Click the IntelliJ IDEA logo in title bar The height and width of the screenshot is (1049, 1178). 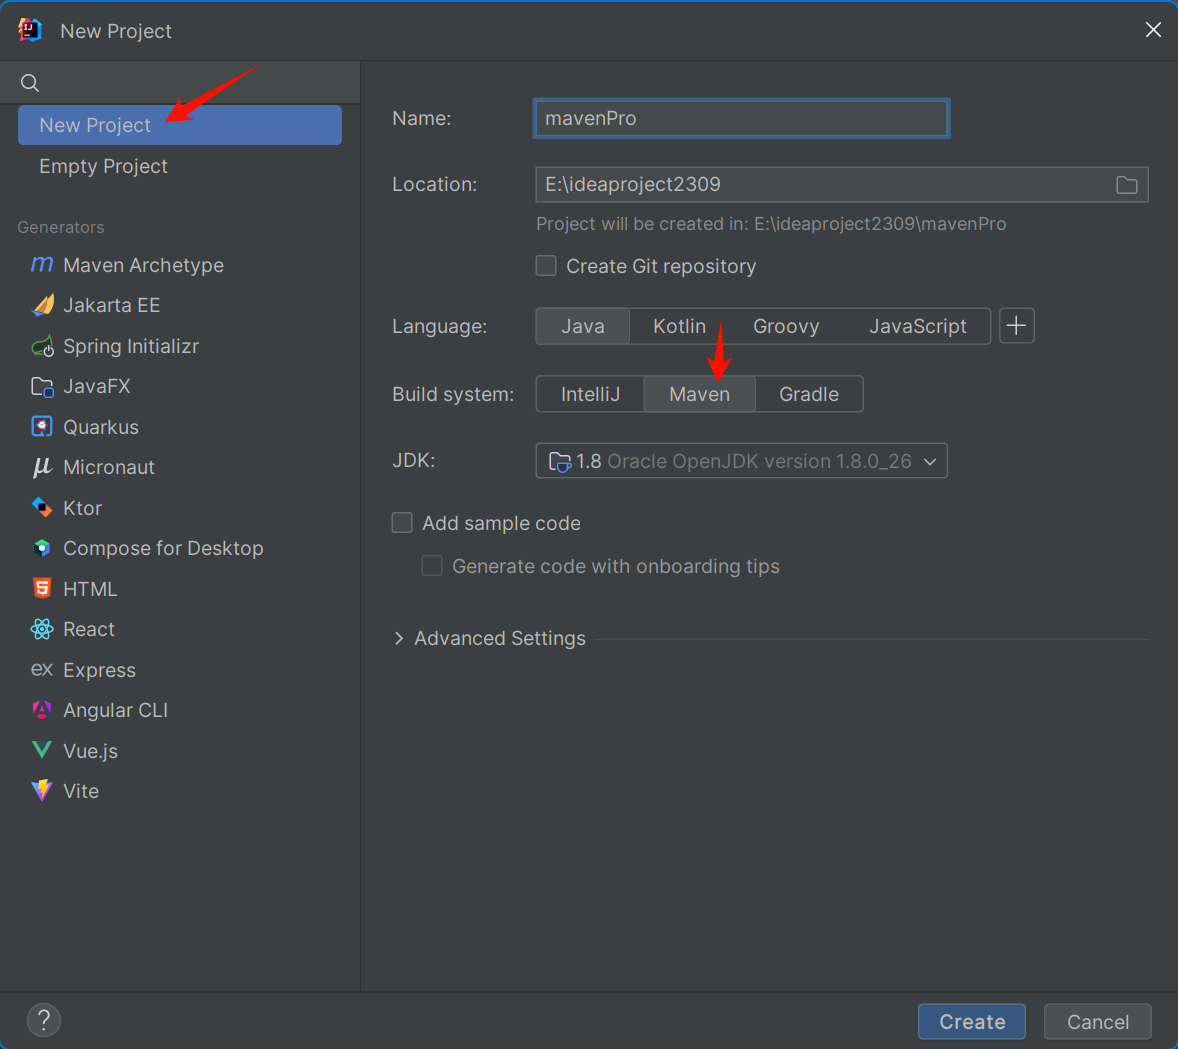(x=30, y=30)
